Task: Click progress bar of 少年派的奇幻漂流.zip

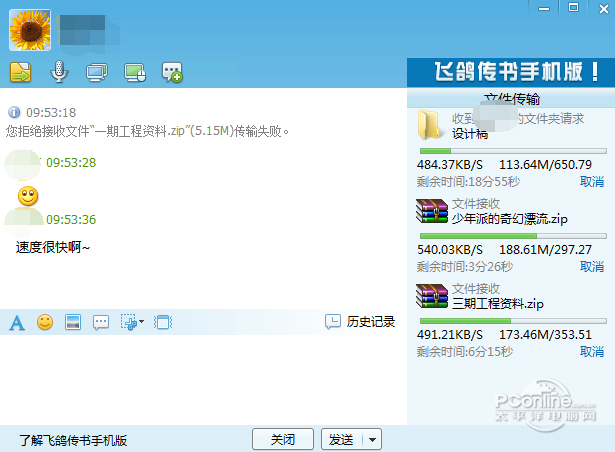Action: (x=513, y=236)
